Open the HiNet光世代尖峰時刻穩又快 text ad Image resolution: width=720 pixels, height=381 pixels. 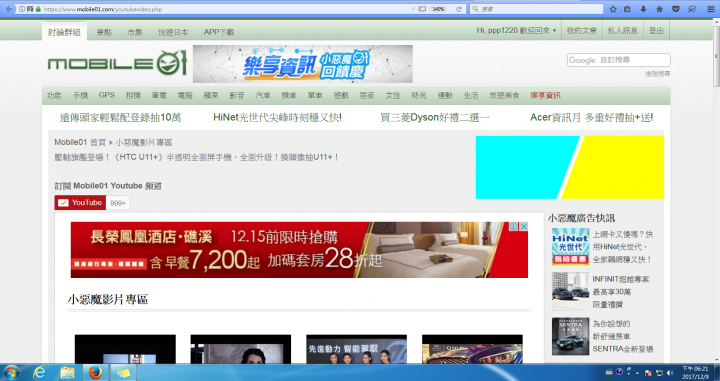coord(277,118)
